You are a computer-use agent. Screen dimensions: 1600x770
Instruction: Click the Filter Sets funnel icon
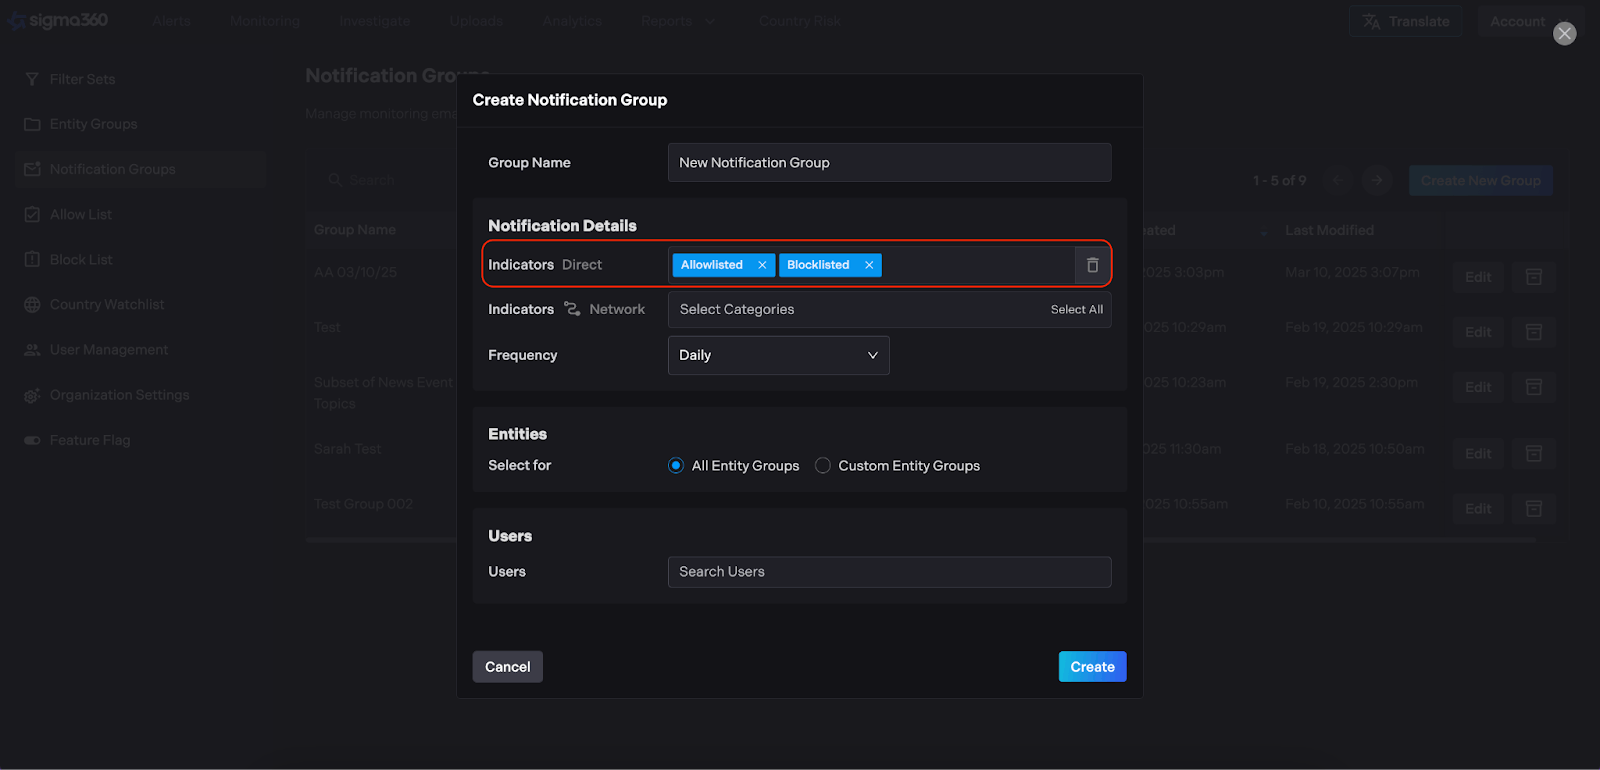tap(32, 79)
